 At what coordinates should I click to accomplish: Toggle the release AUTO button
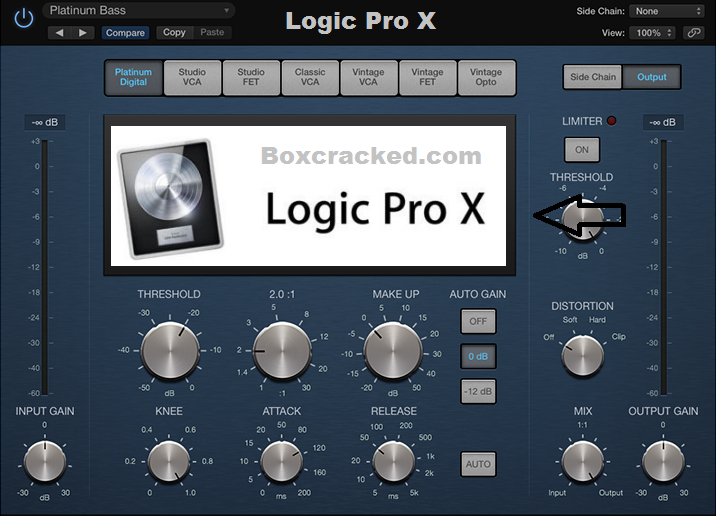[478, 464]
